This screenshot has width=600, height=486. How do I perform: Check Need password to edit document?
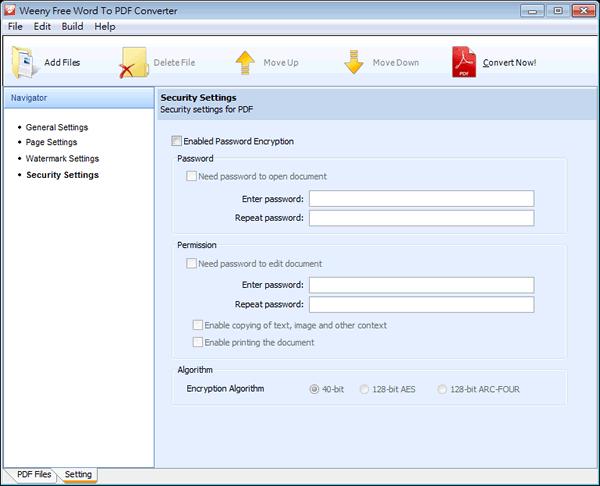tap(191, 263)
